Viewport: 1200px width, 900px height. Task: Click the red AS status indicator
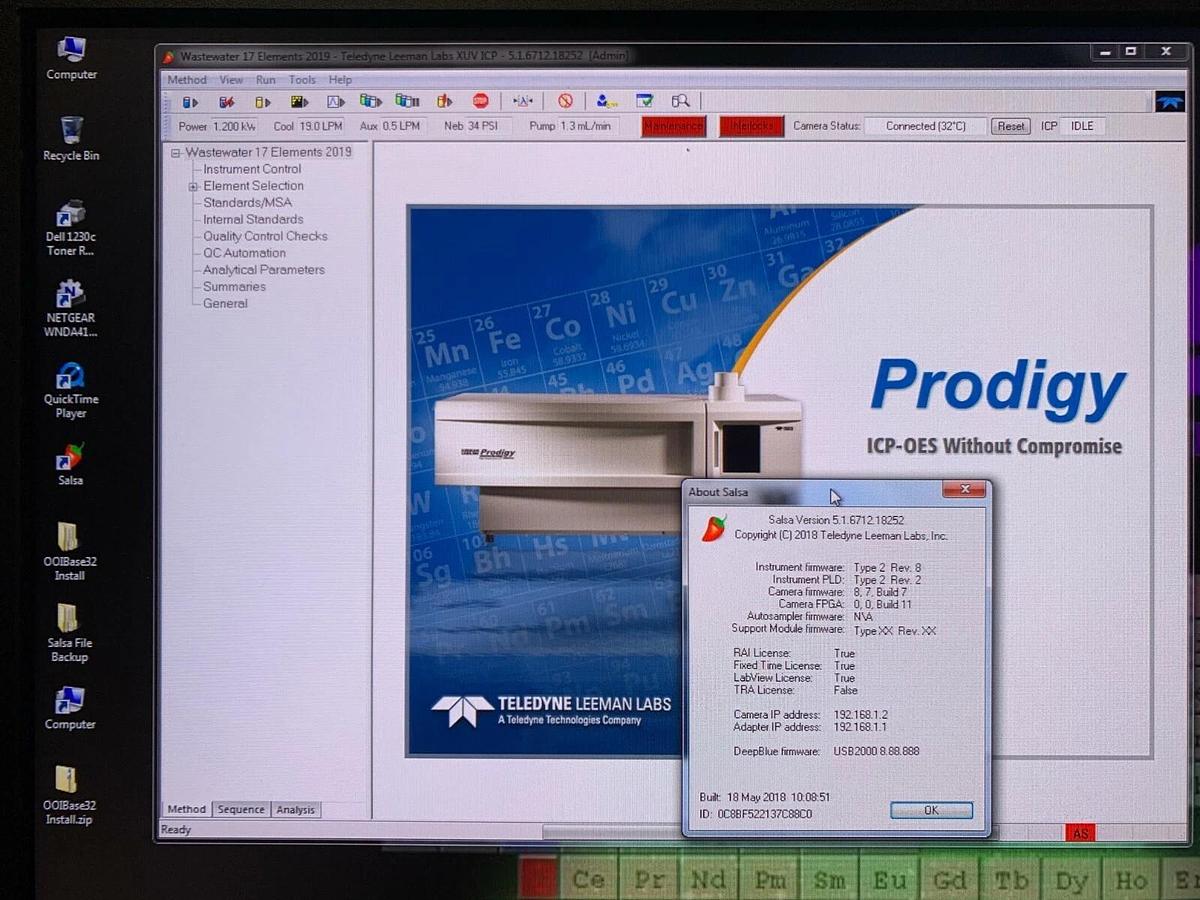1080,833
